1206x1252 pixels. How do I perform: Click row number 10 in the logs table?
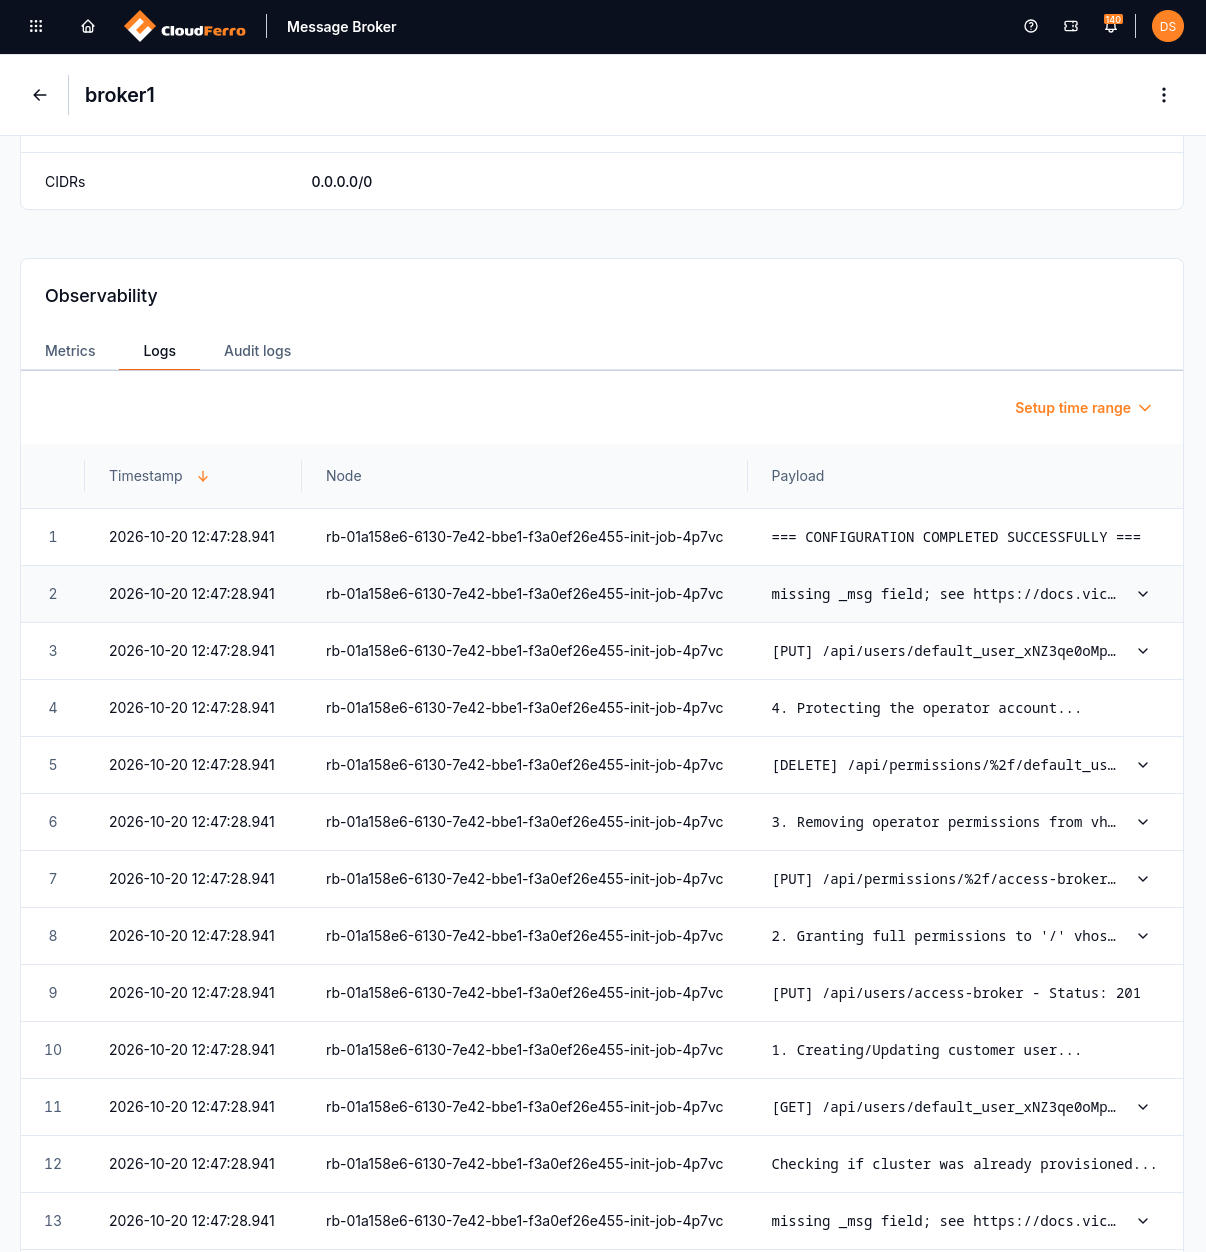coord(53,1050)
